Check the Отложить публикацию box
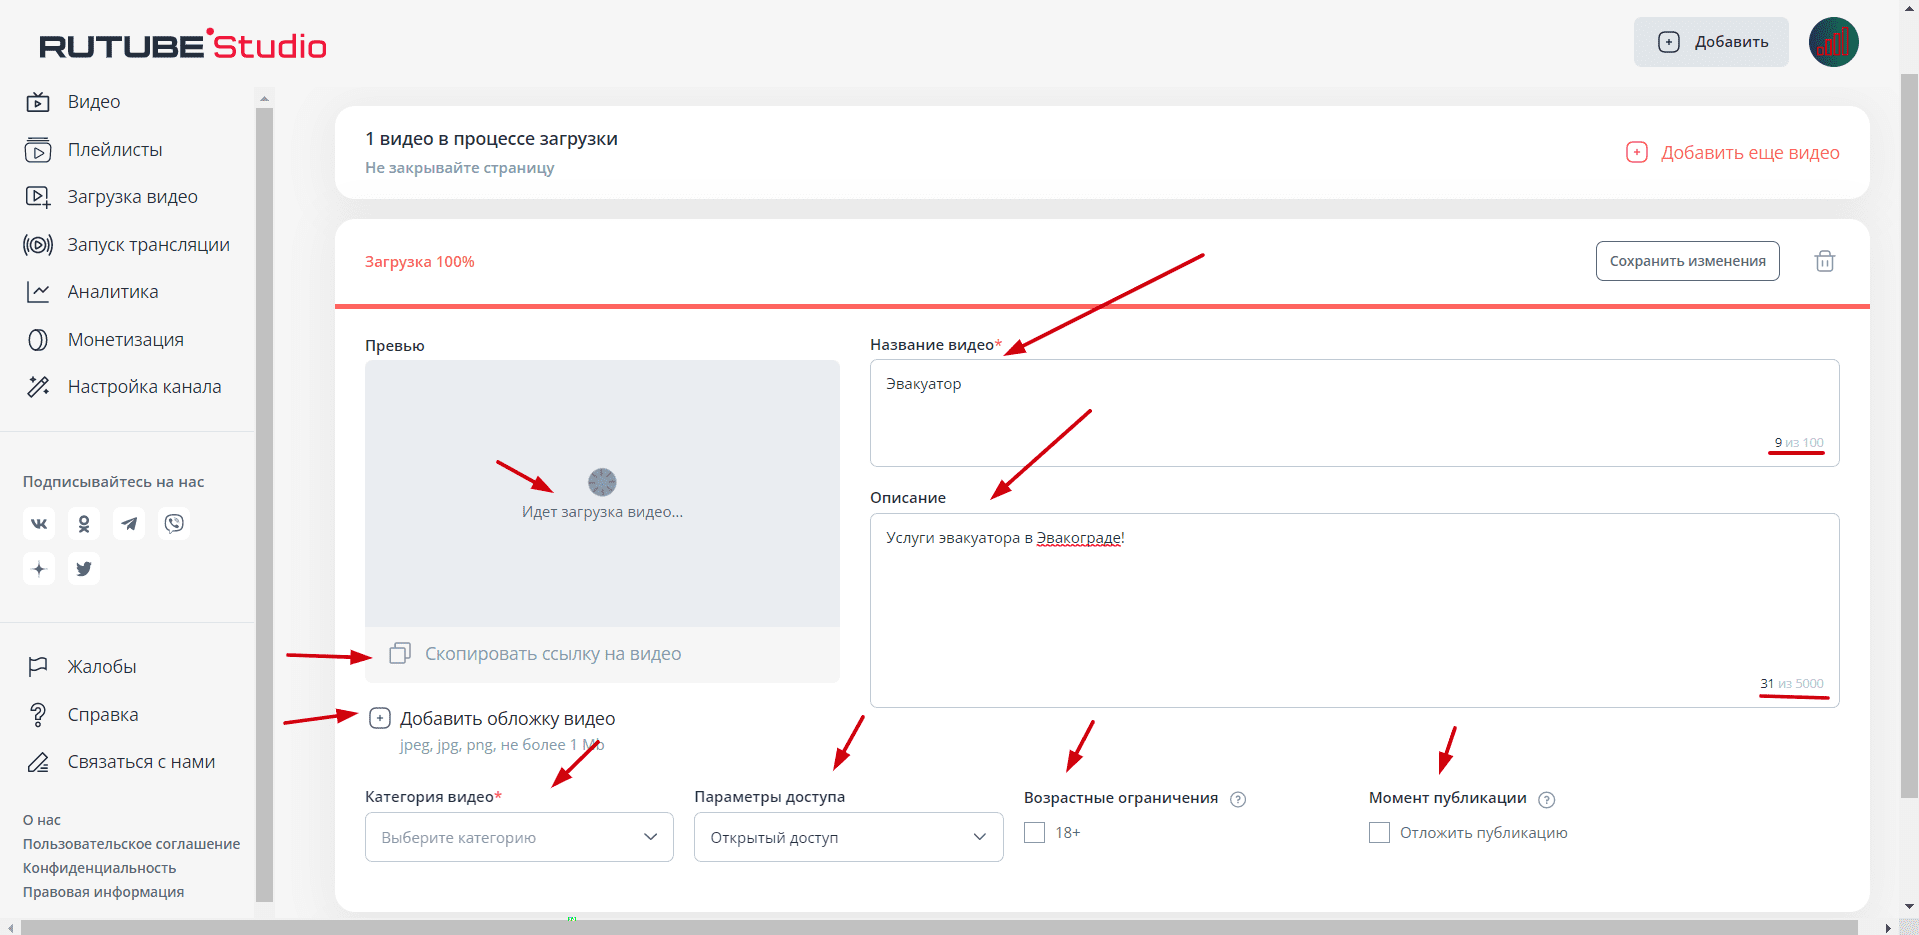 coord(1379,832)
